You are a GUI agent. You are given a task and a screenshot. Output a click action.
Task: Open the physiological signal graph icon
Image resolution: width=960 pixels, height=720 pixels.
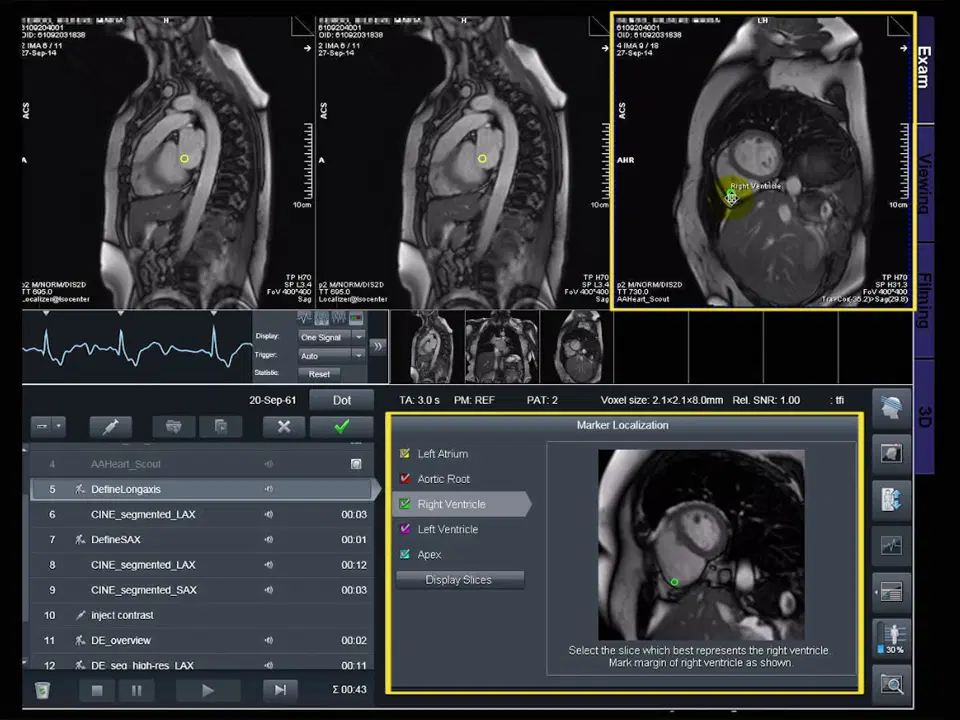point(891,546)
